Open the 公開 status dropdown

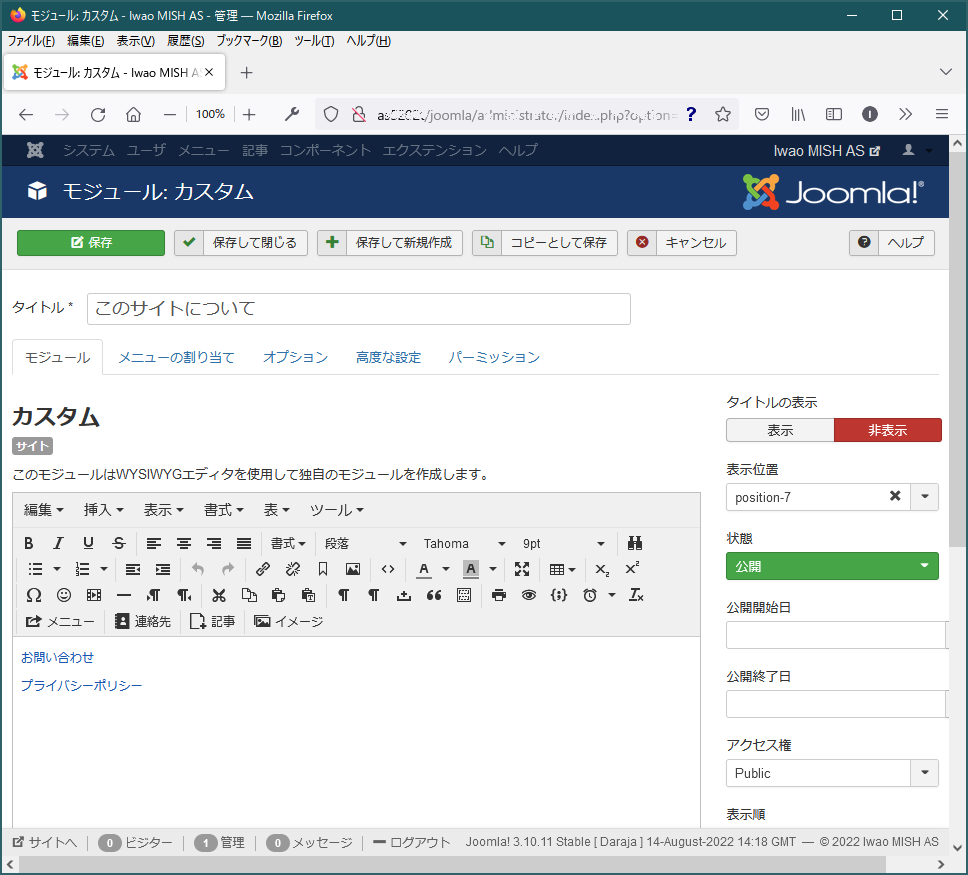coord(832,566)
